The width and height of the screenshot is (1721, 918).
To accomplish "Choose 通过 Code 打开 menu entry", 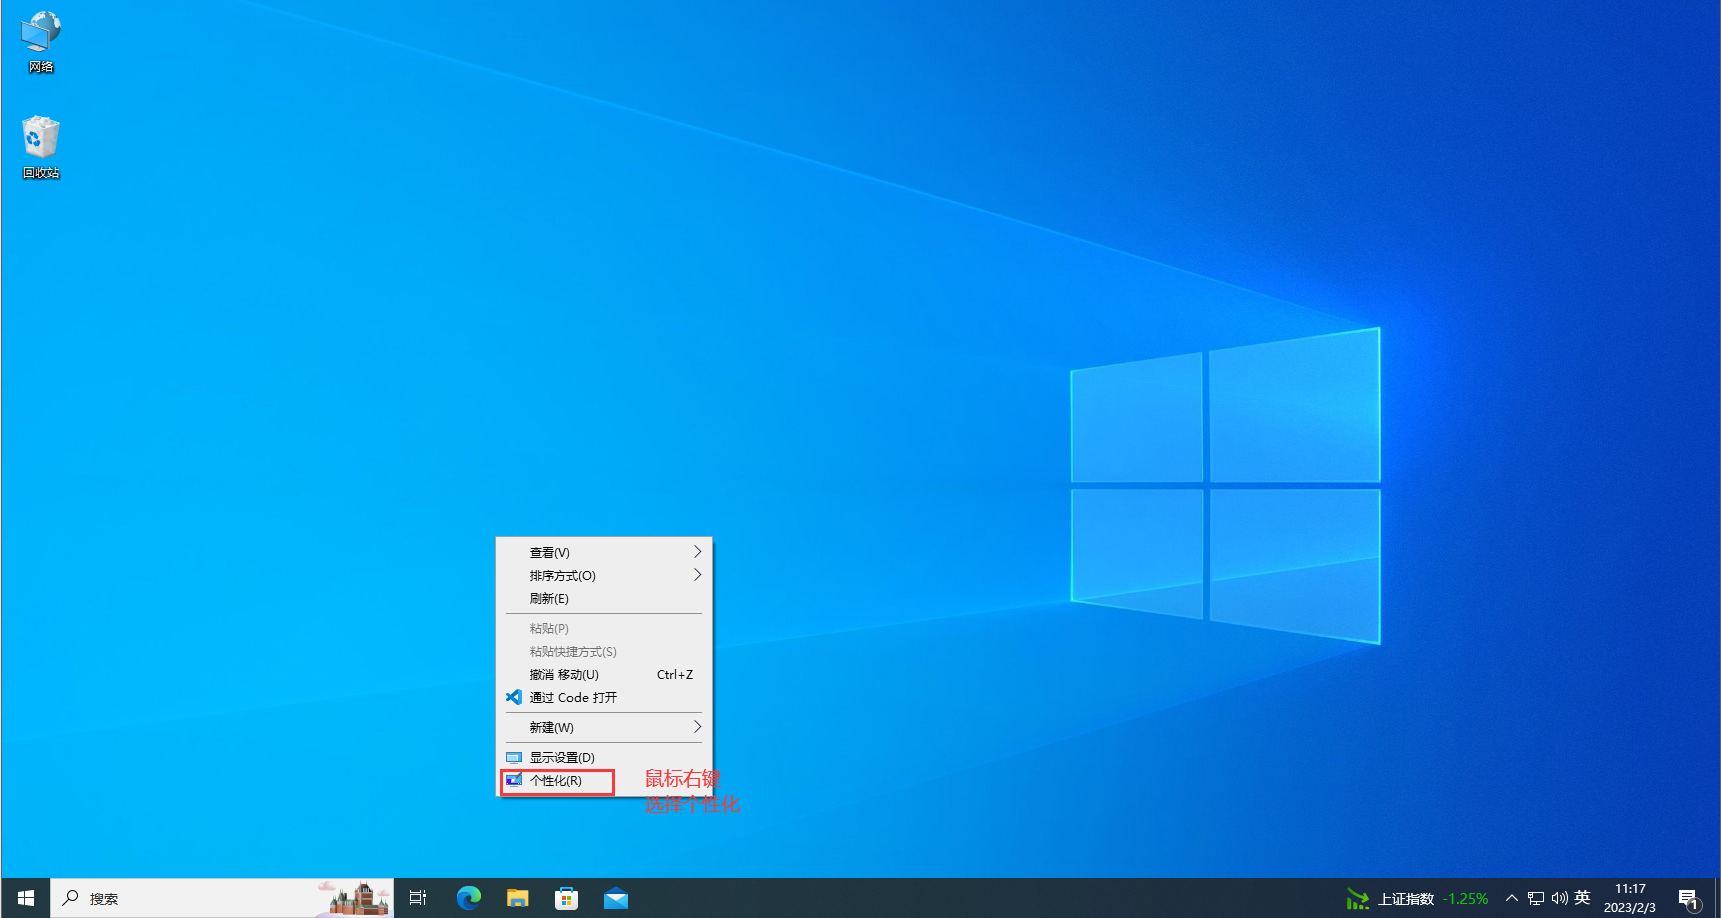I will pyautogui.click(x=604, y=697).
